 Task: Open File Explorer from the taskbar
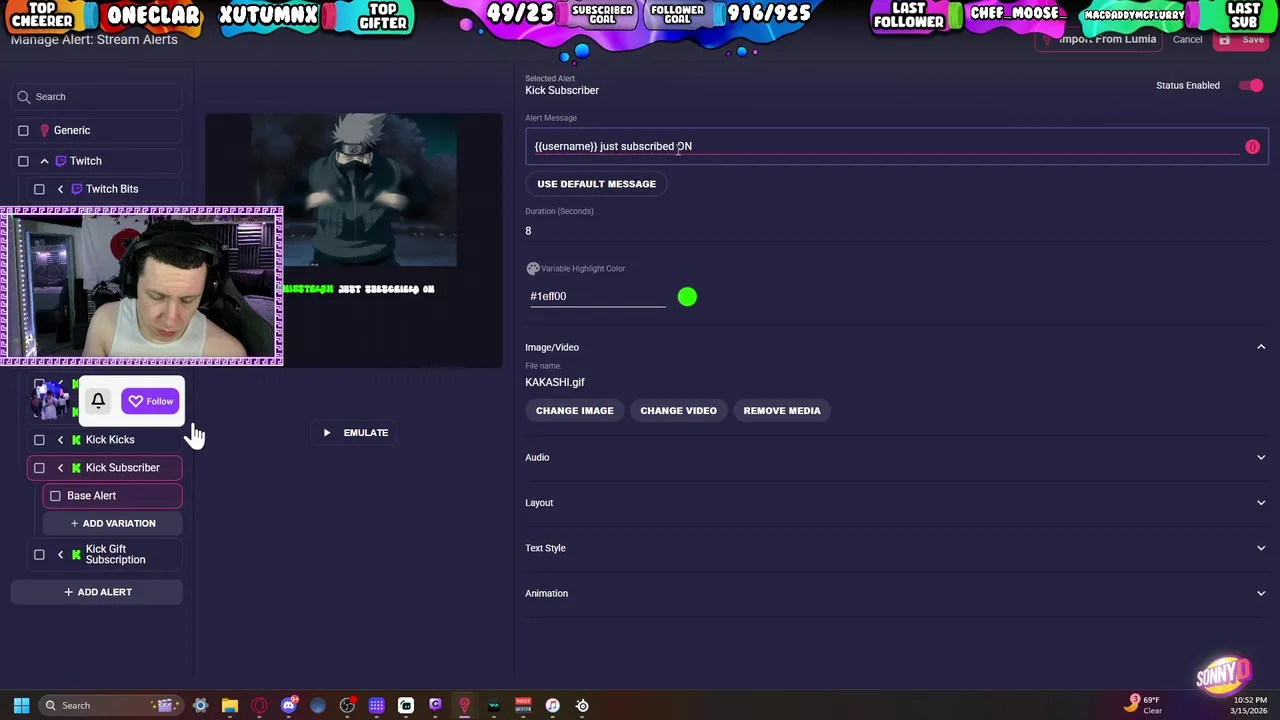(x=229, y=705)
